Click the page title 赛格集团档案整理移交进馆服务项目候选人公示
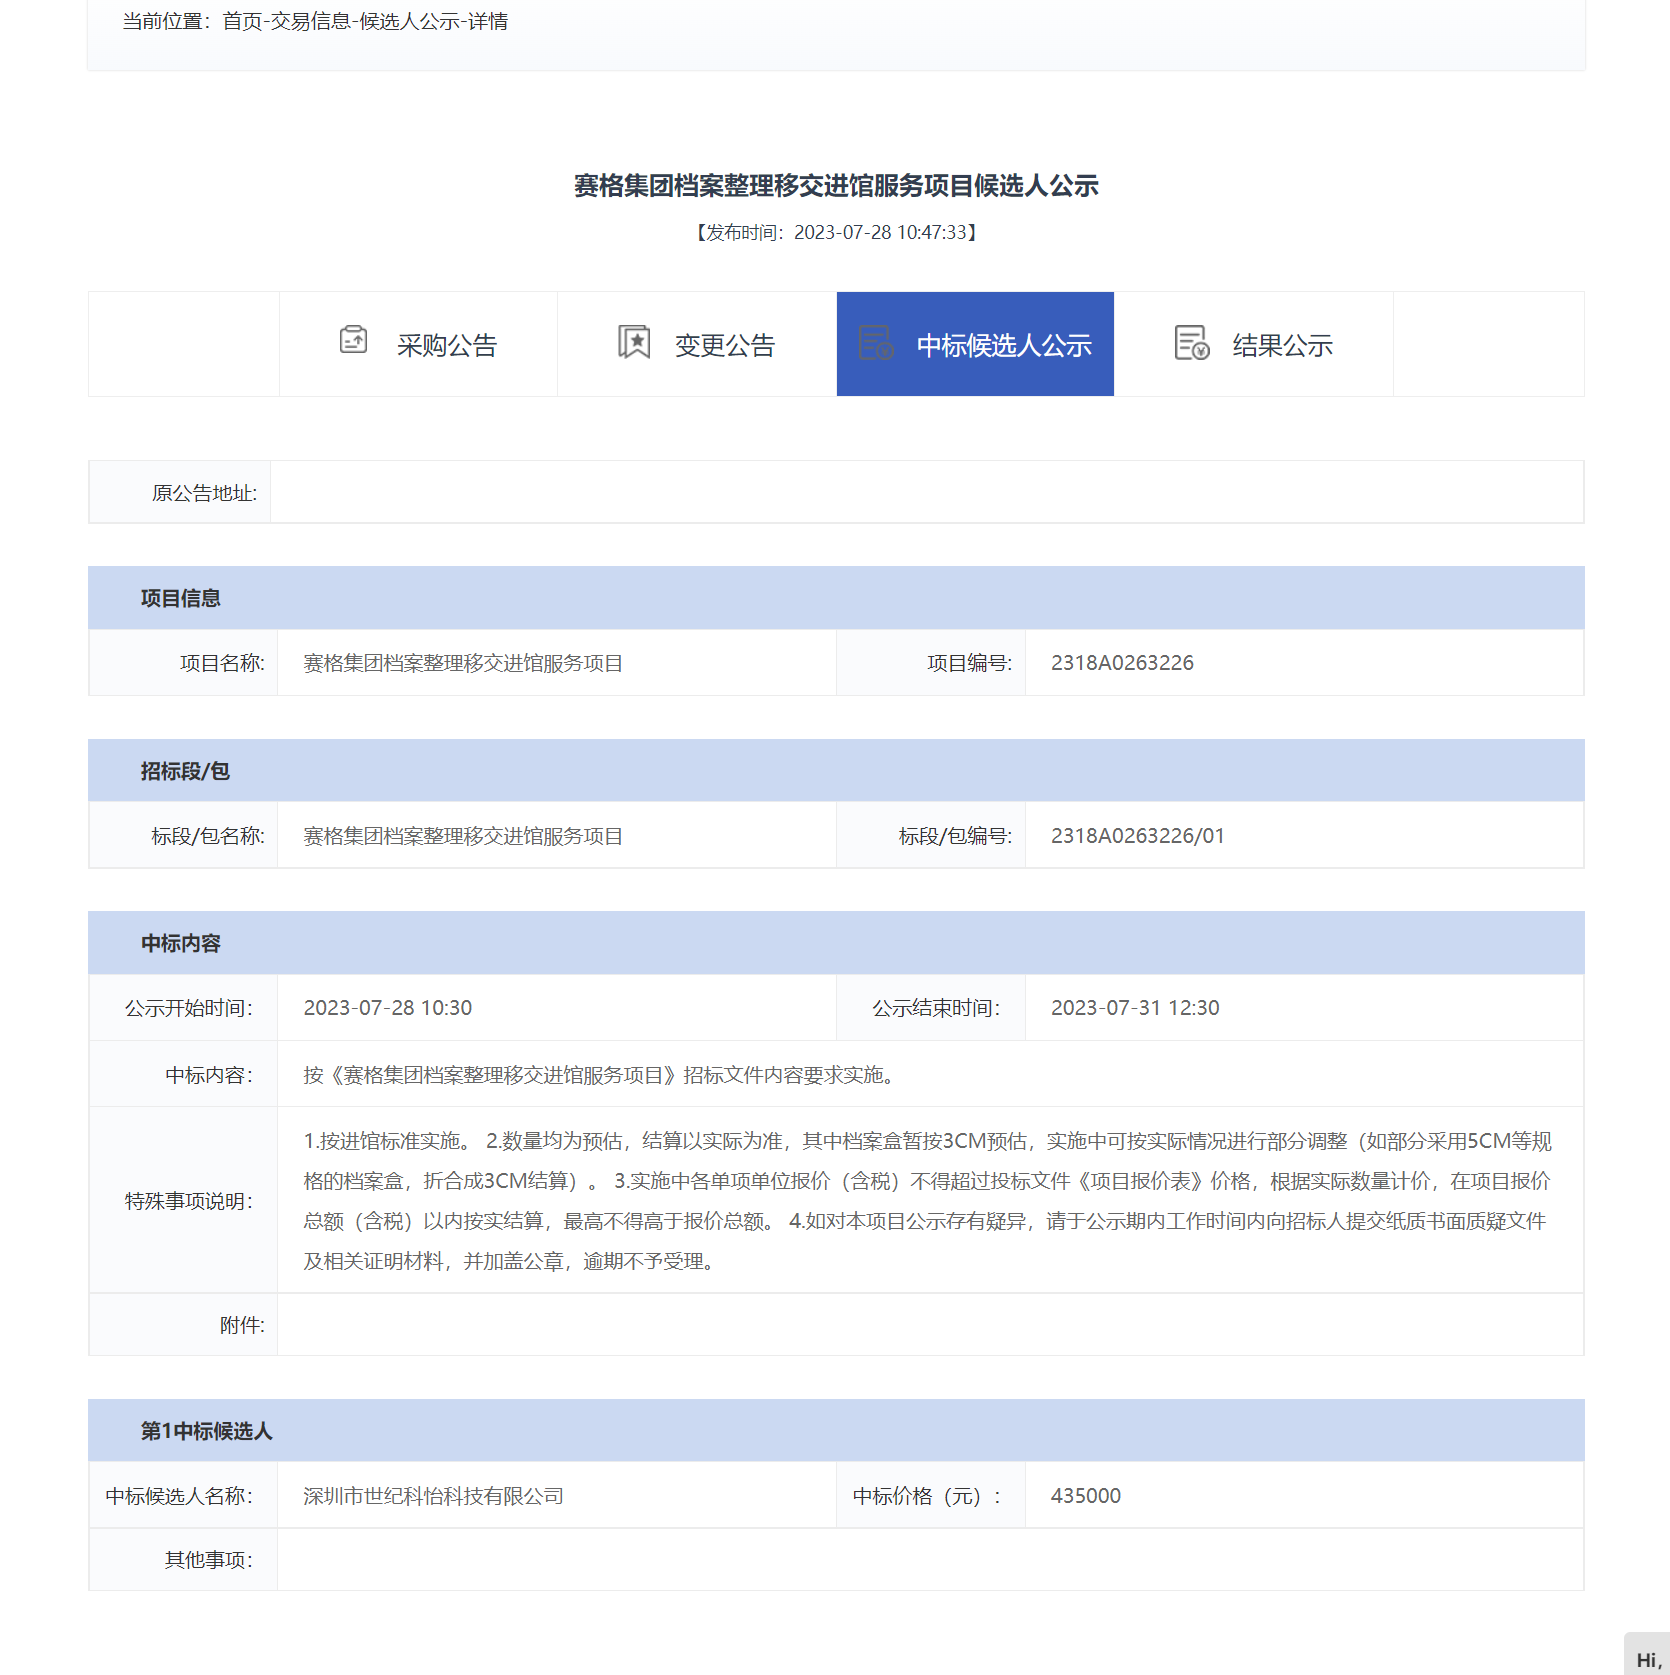 [836, 186]
